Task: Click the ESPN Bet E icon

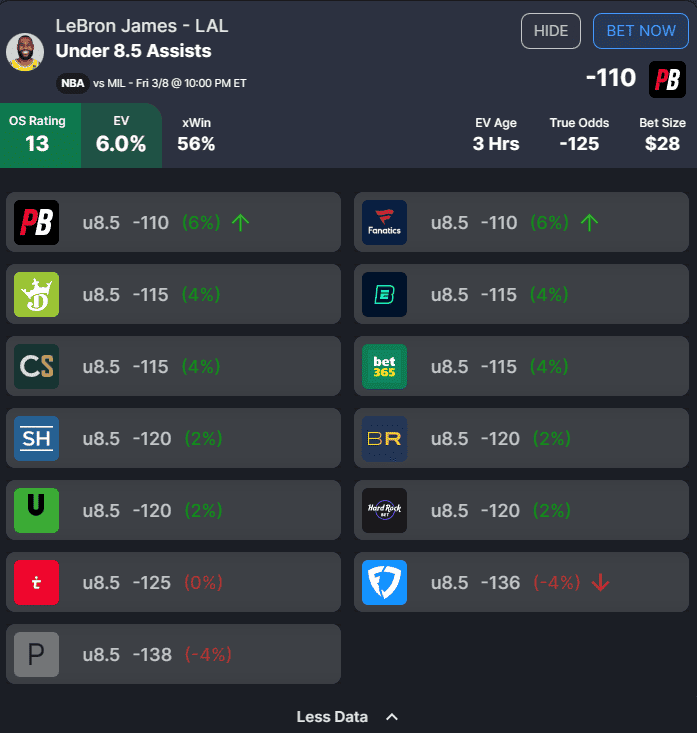Action: (384, 295)
